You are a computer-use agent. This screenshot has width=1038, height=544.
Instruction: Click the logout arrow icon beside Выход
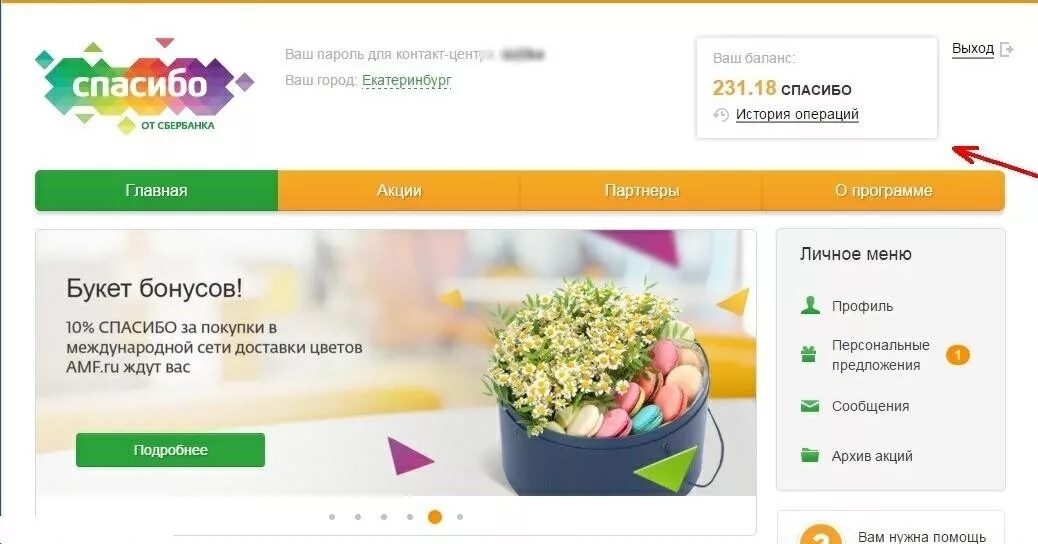tap(1007, 49)
